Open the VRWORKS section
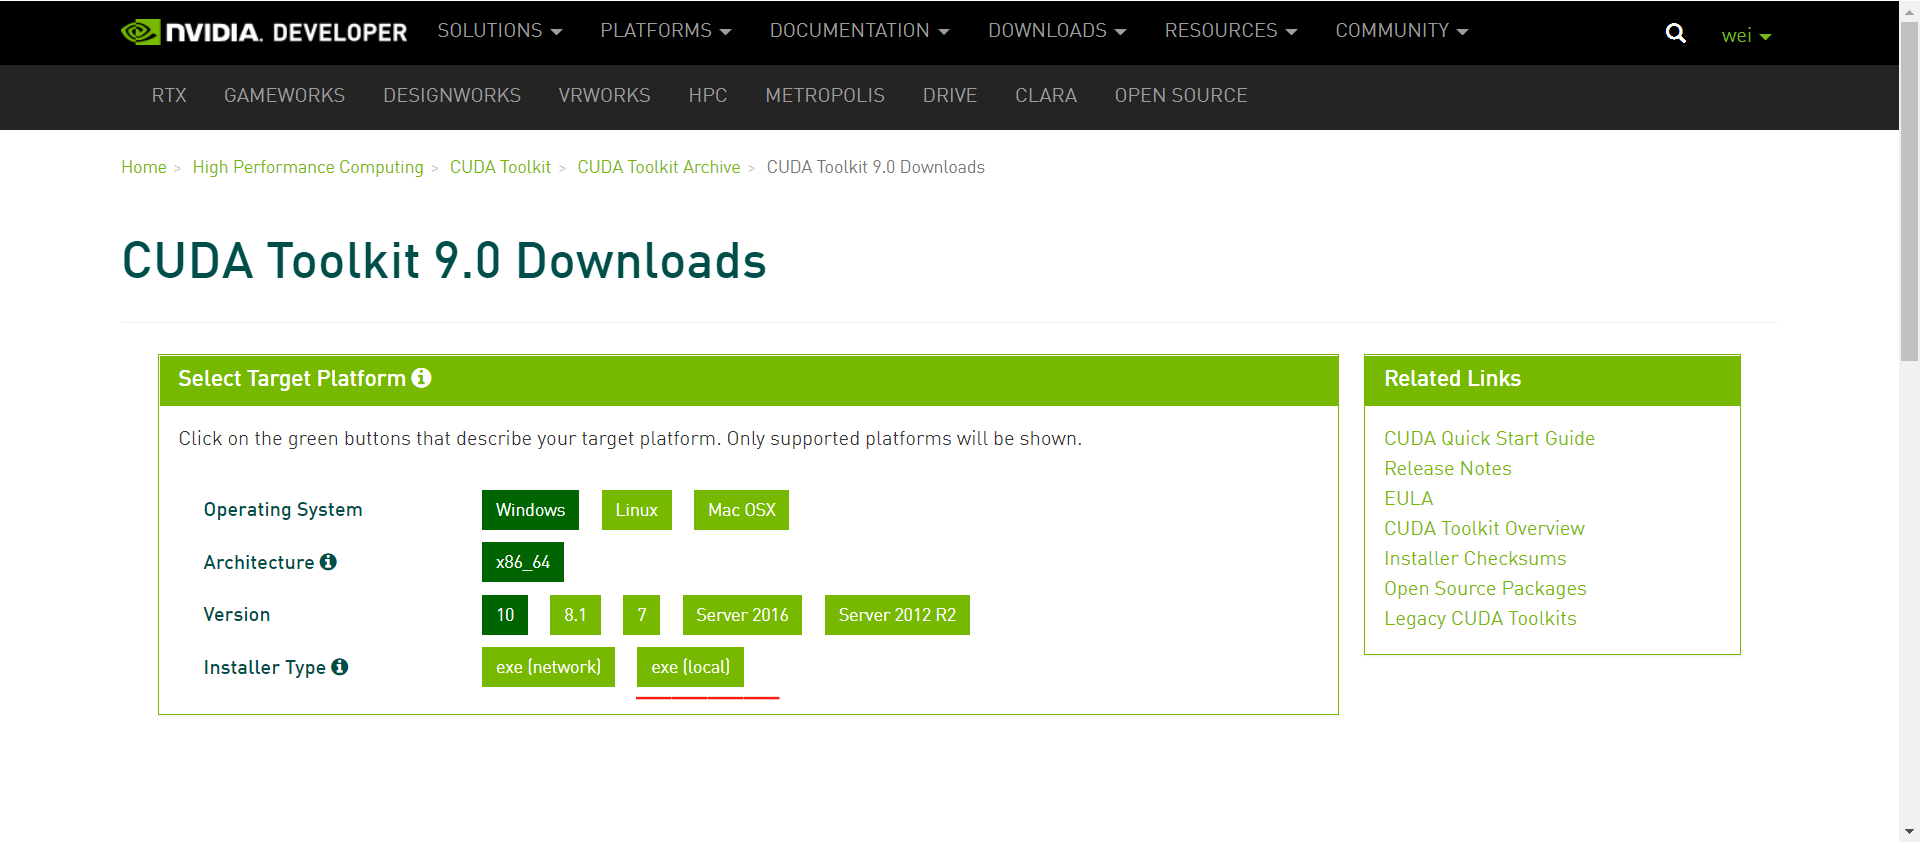This screenshot has height=842, width=1920. [x=604, y=96]
